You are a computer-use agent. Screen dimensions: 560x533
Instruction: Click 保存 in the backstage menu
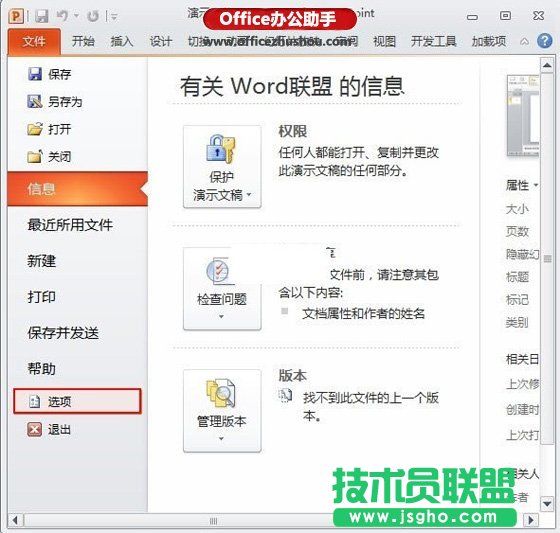(x=49, y=74)
